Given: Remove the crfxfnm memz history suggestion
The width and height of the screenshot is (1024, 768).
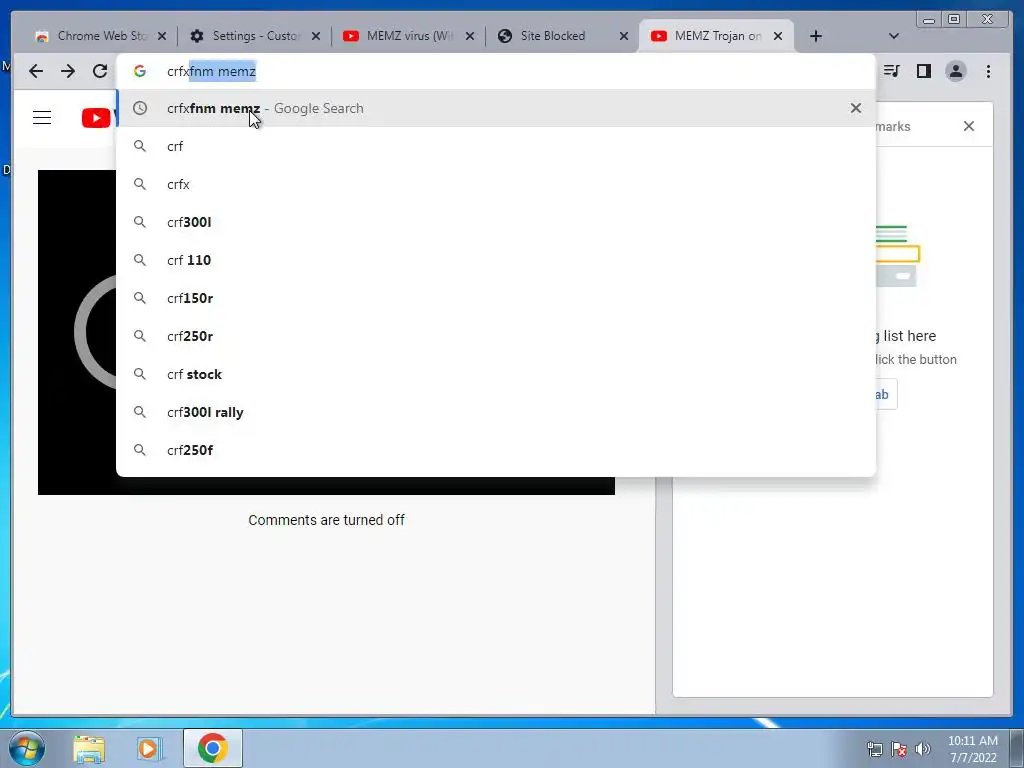Looking at the screenshot, I should 856,108.
